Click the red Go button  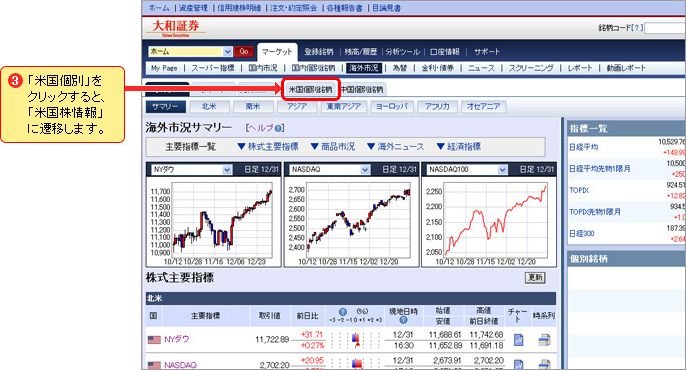(x=244, y=52)
